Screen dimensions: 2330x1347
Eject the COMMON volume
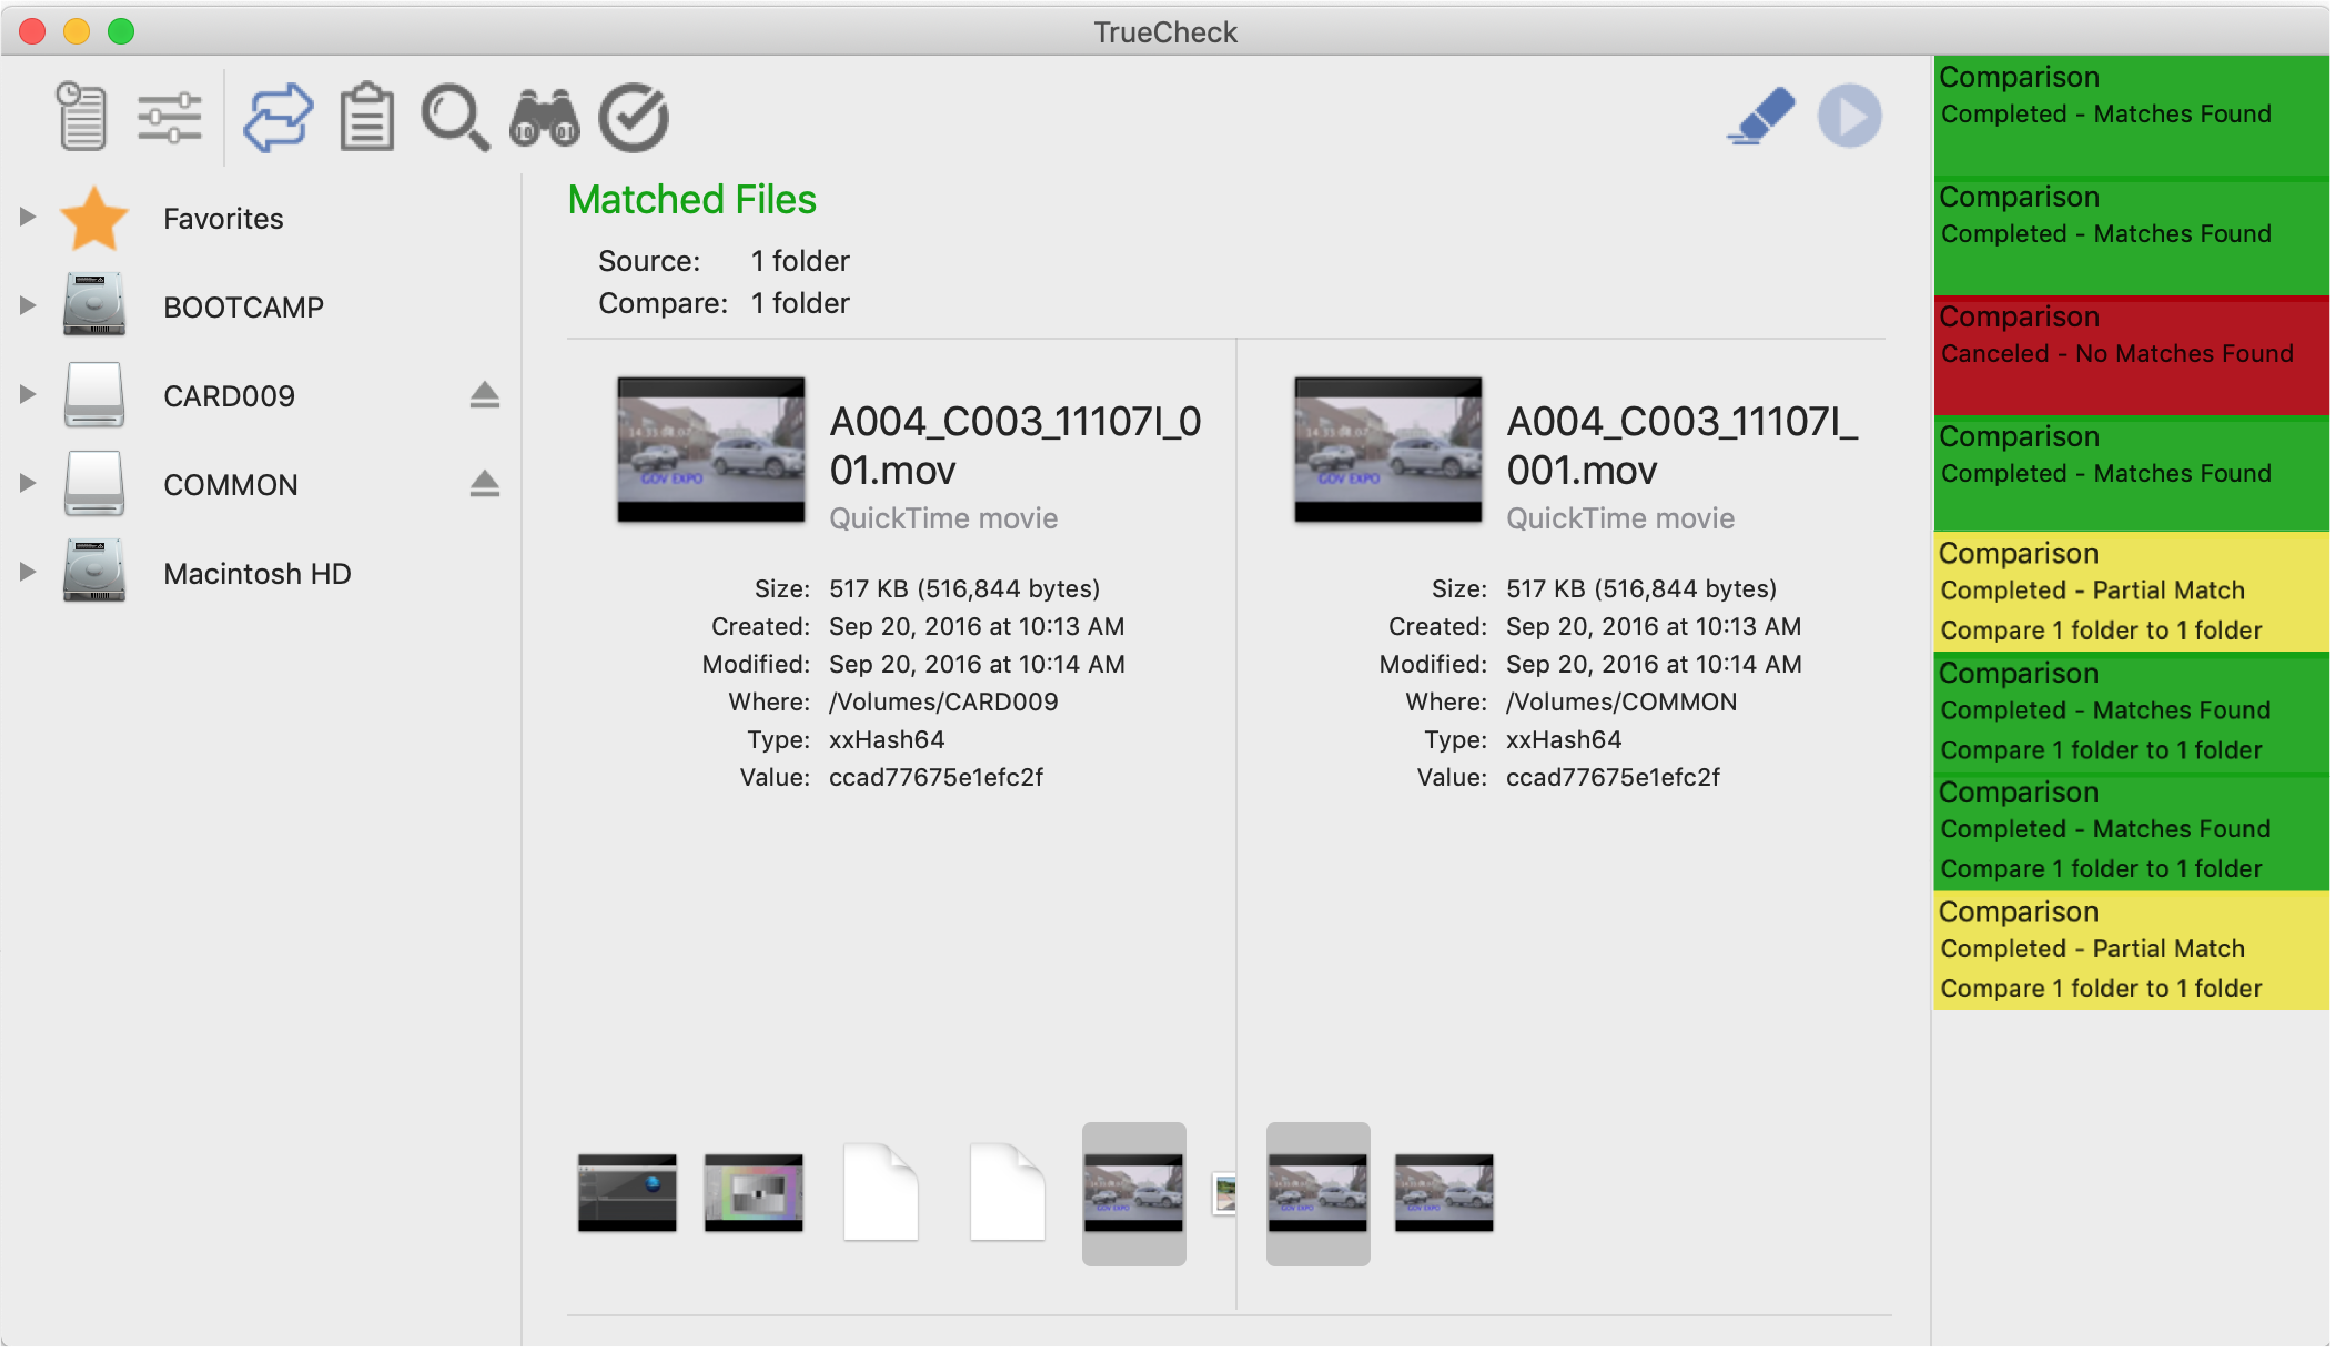click(486, 483)
